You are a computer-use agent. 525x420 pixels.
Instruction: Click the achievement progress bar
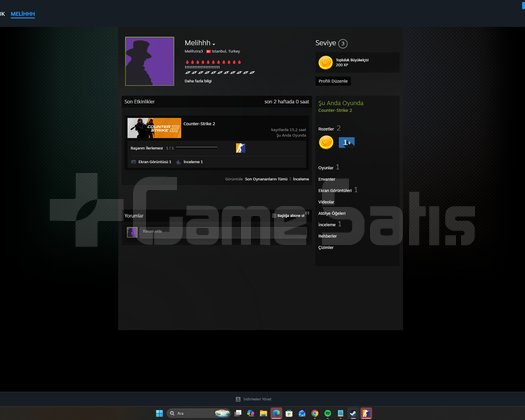click(197, 147)
